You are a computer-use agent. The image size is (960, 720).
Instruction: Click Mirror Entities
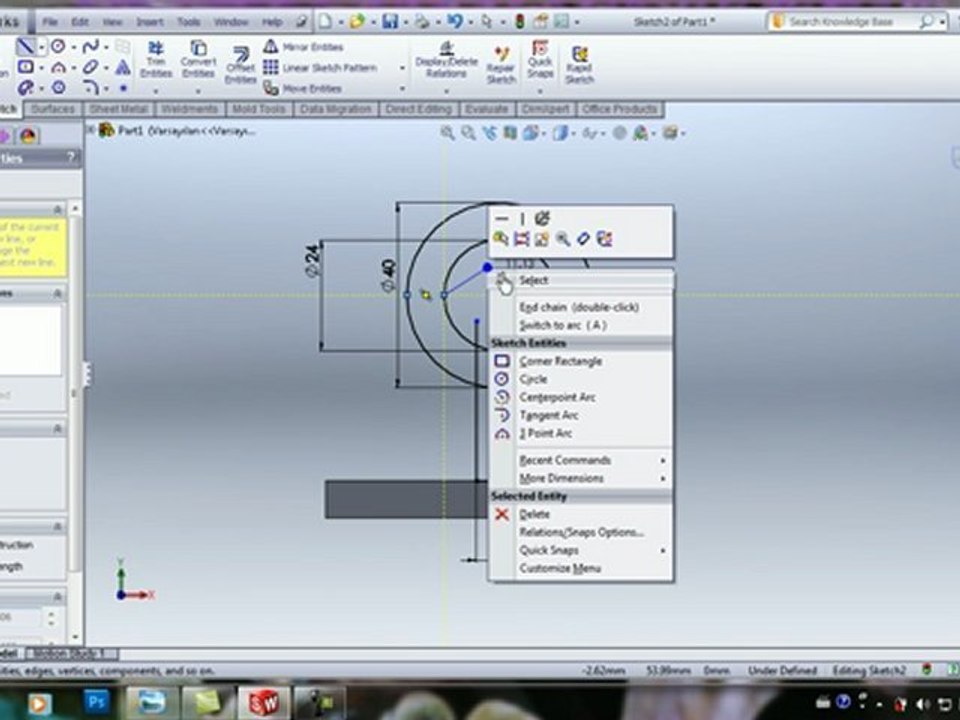coord(304,47)
